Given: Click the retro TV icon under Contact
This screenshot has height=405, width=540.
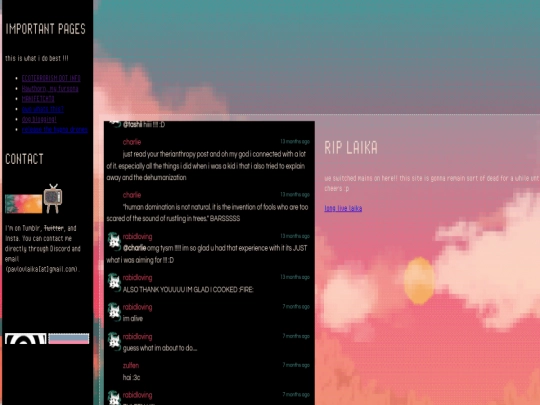Looking at the screenshot, I should [53, 199].
